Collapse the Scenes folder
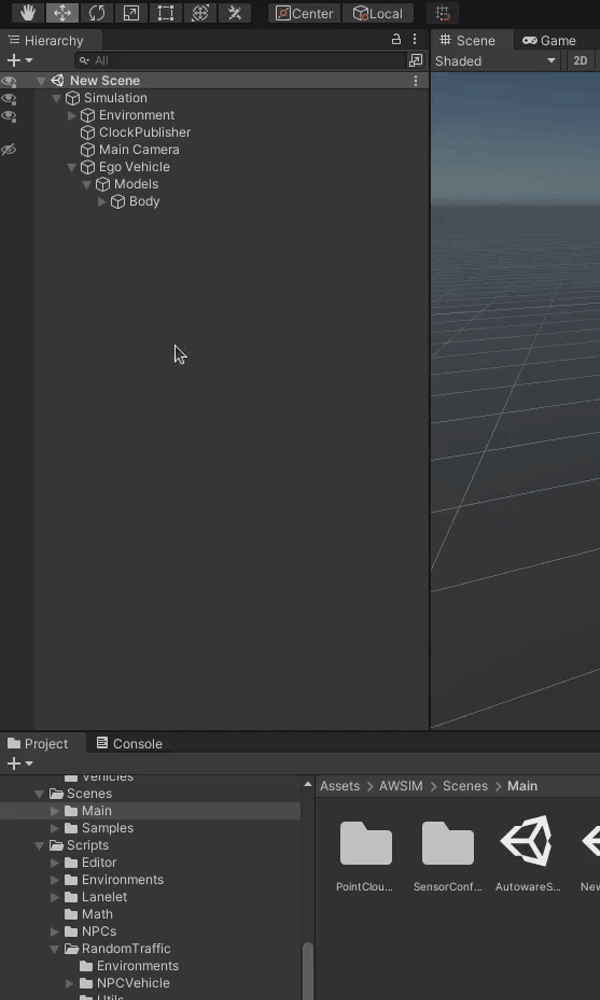 (x=40, y=793)
